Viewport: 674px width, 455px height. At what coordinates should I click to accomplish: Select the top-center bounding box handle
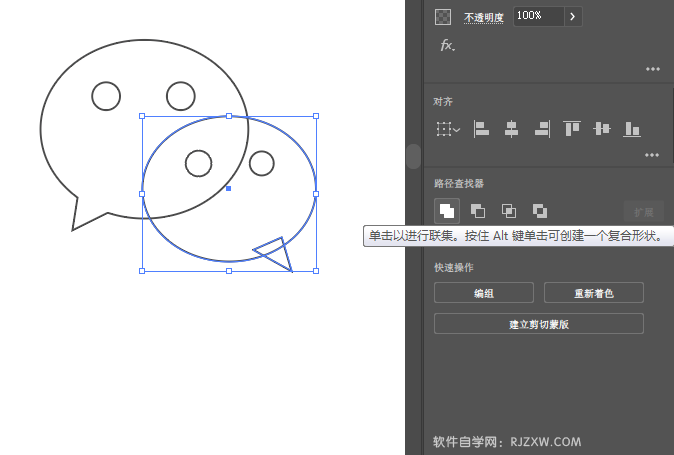229,116
